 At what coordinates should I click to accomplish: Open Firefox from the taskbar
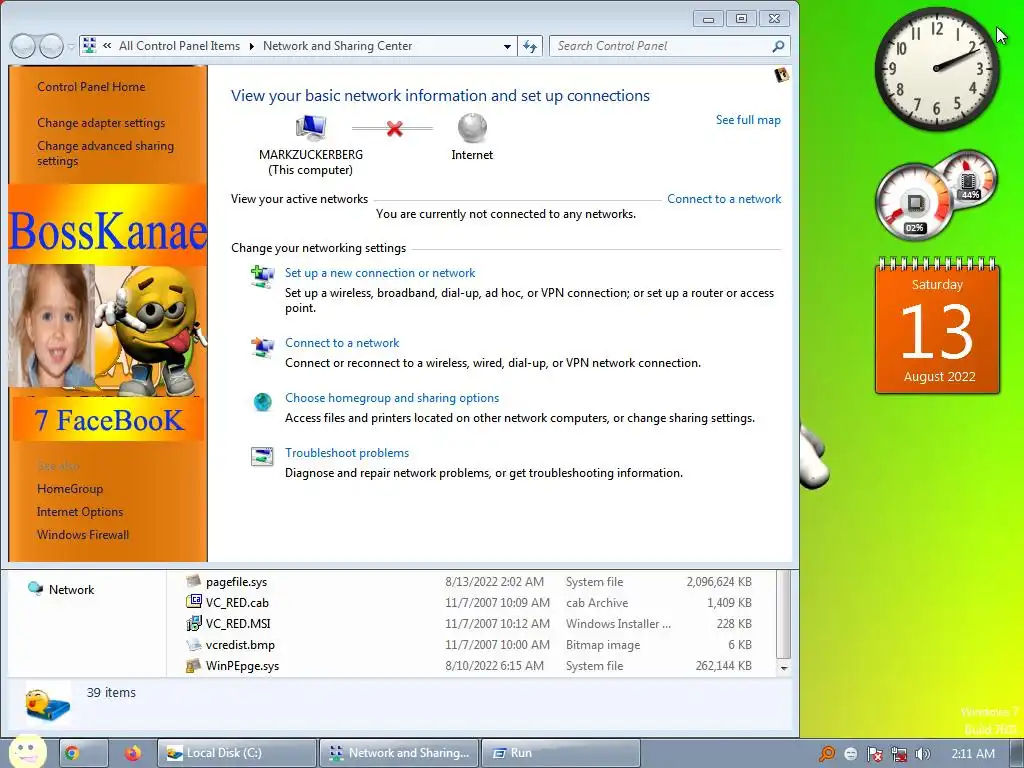click(x=133, y=753)
